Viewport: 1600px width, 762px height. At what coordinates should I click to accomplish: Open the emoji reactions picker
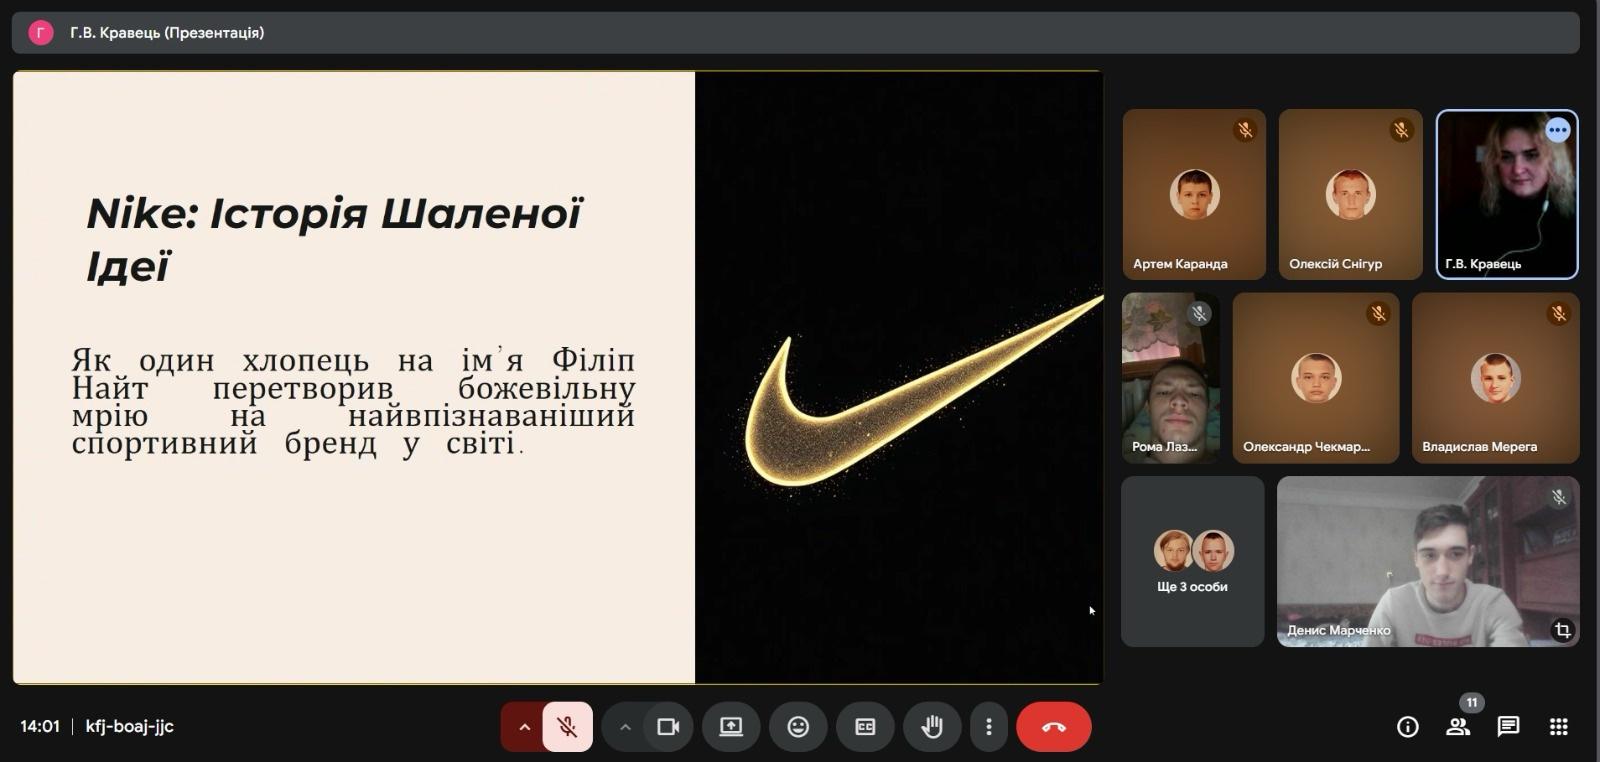coord(798,727)
